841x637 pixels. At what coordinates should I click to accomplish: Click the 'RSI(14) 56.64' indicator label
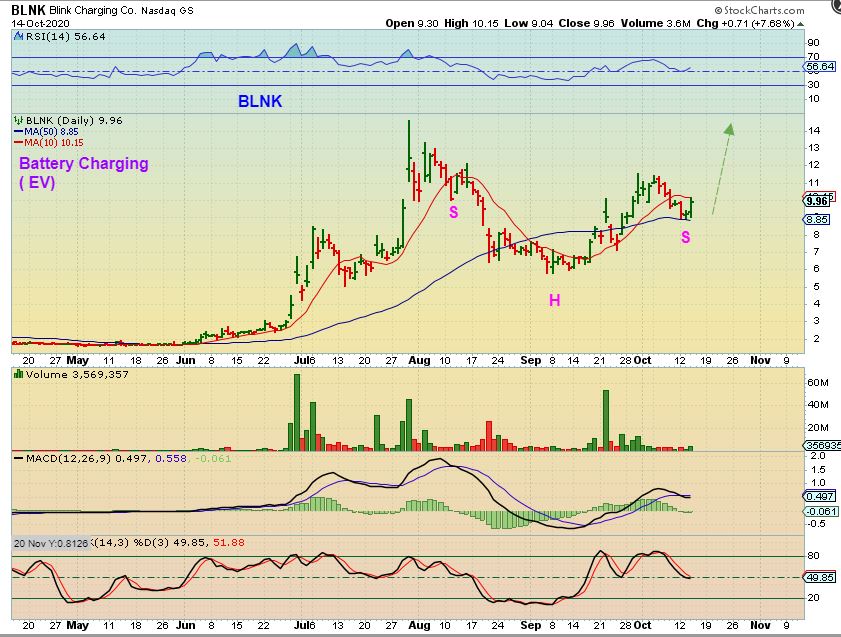click(65, 36)
